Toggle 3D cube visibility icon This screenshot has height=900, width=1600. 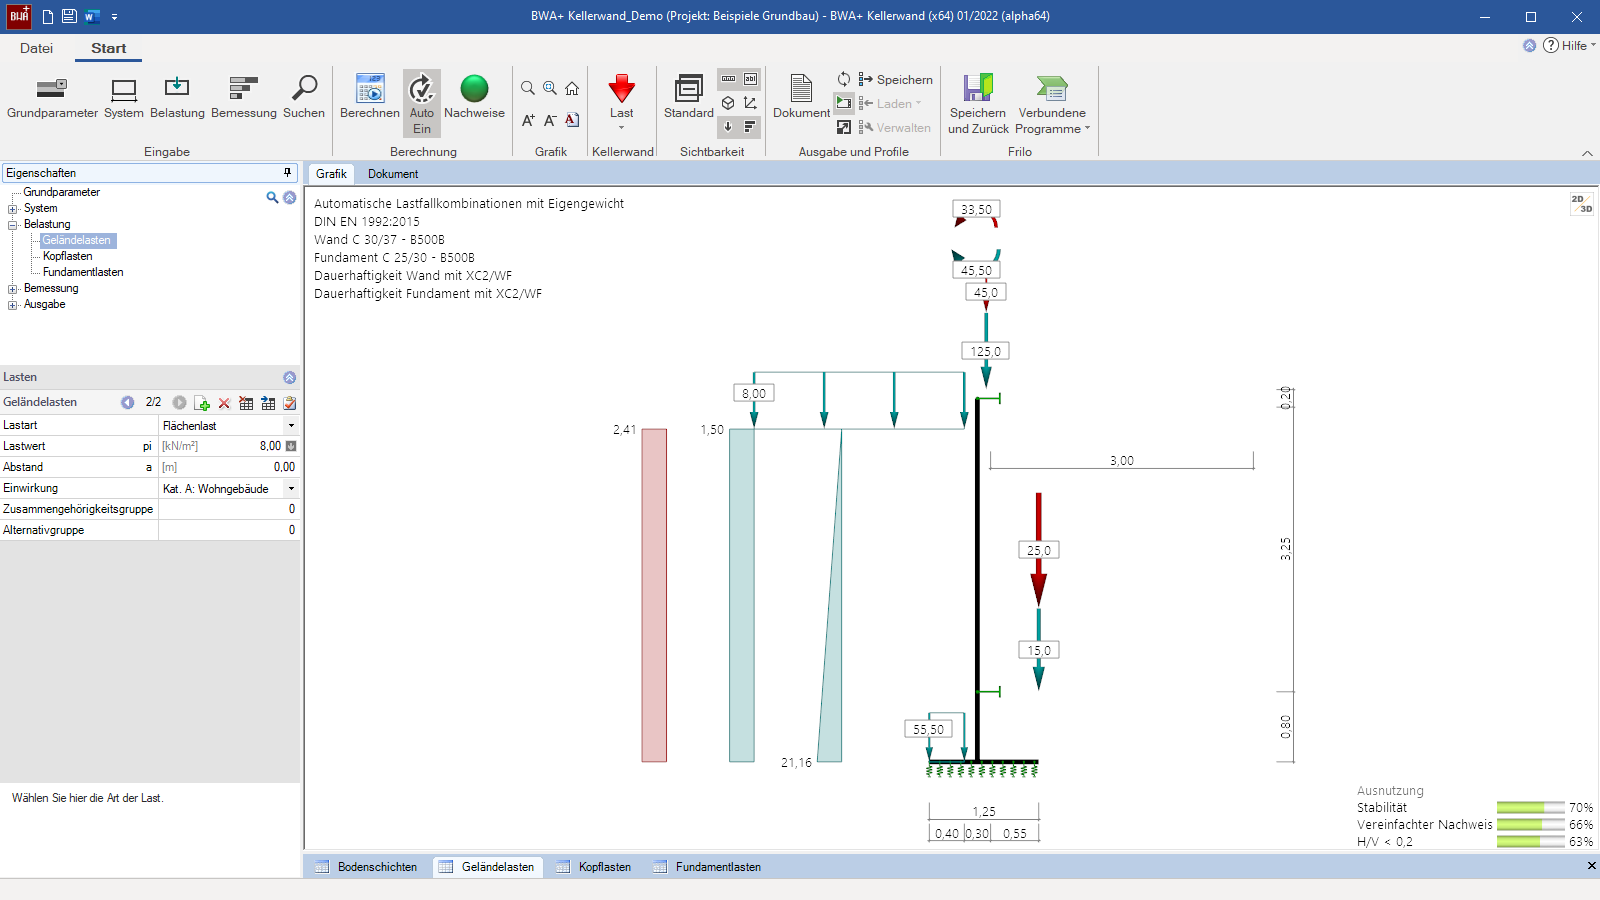[728, 103]
